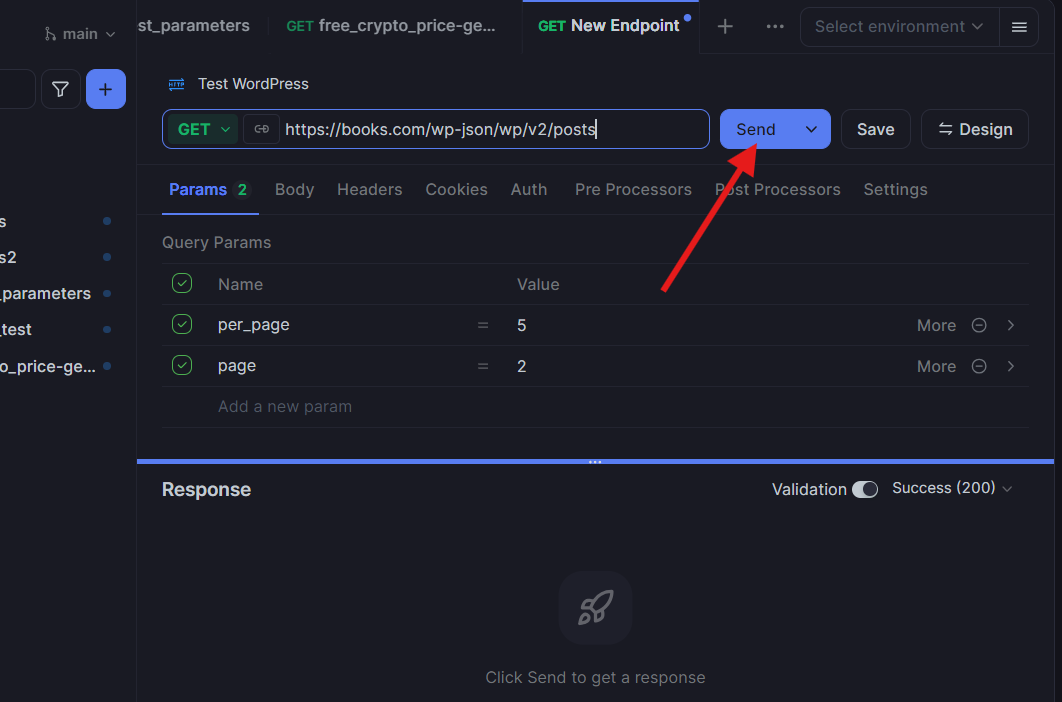Click the Save button
The image size is (1062, 702).
[x=875, y=129]
